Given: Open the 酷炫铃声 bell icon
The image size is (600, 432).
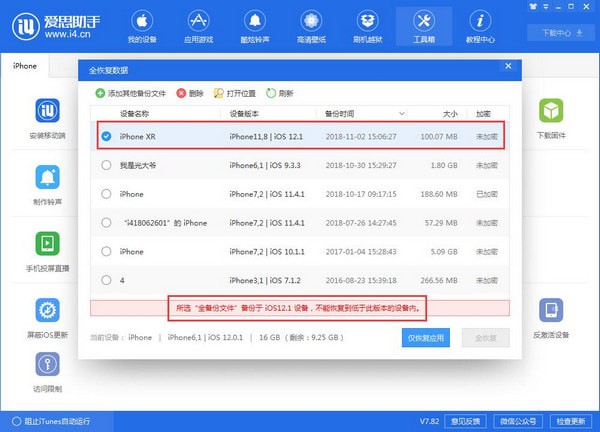Looking at the screenshot, I should pos(255,21).
